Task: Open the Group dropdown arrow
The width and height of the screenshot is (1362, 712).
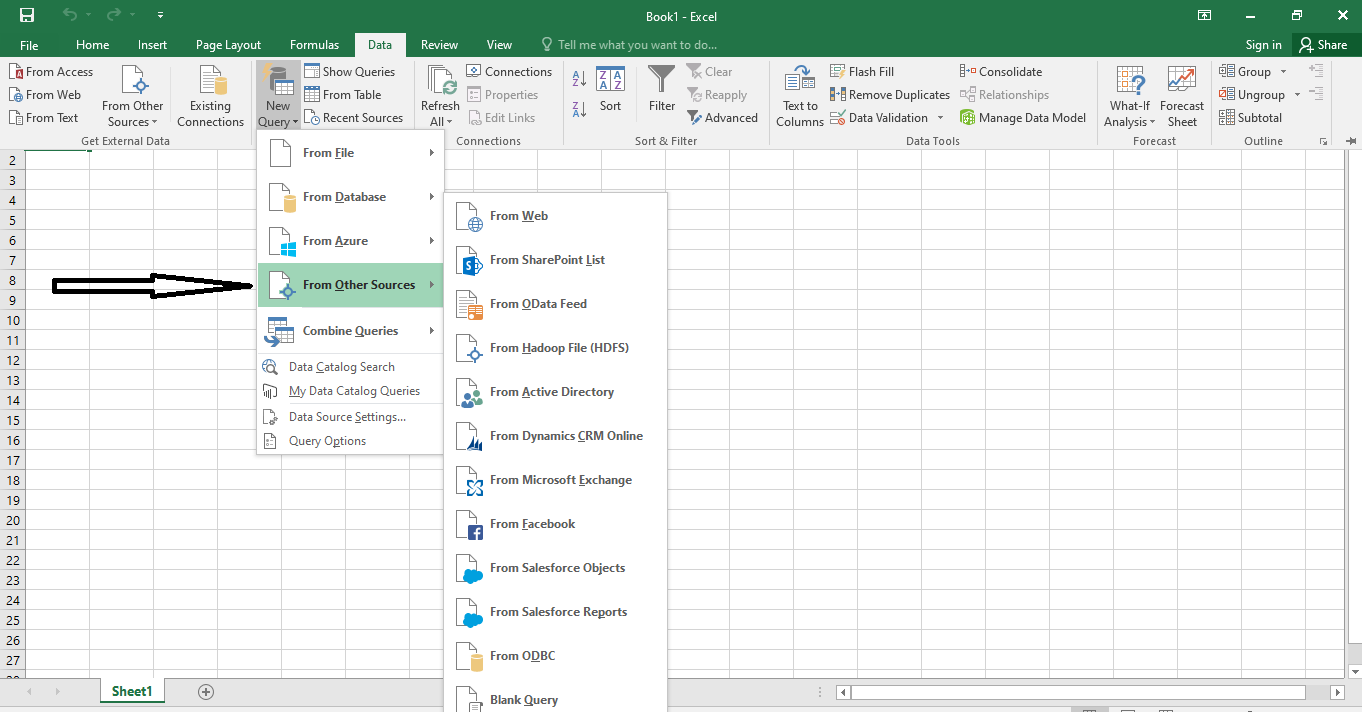Action: [x=1282, y=71]
